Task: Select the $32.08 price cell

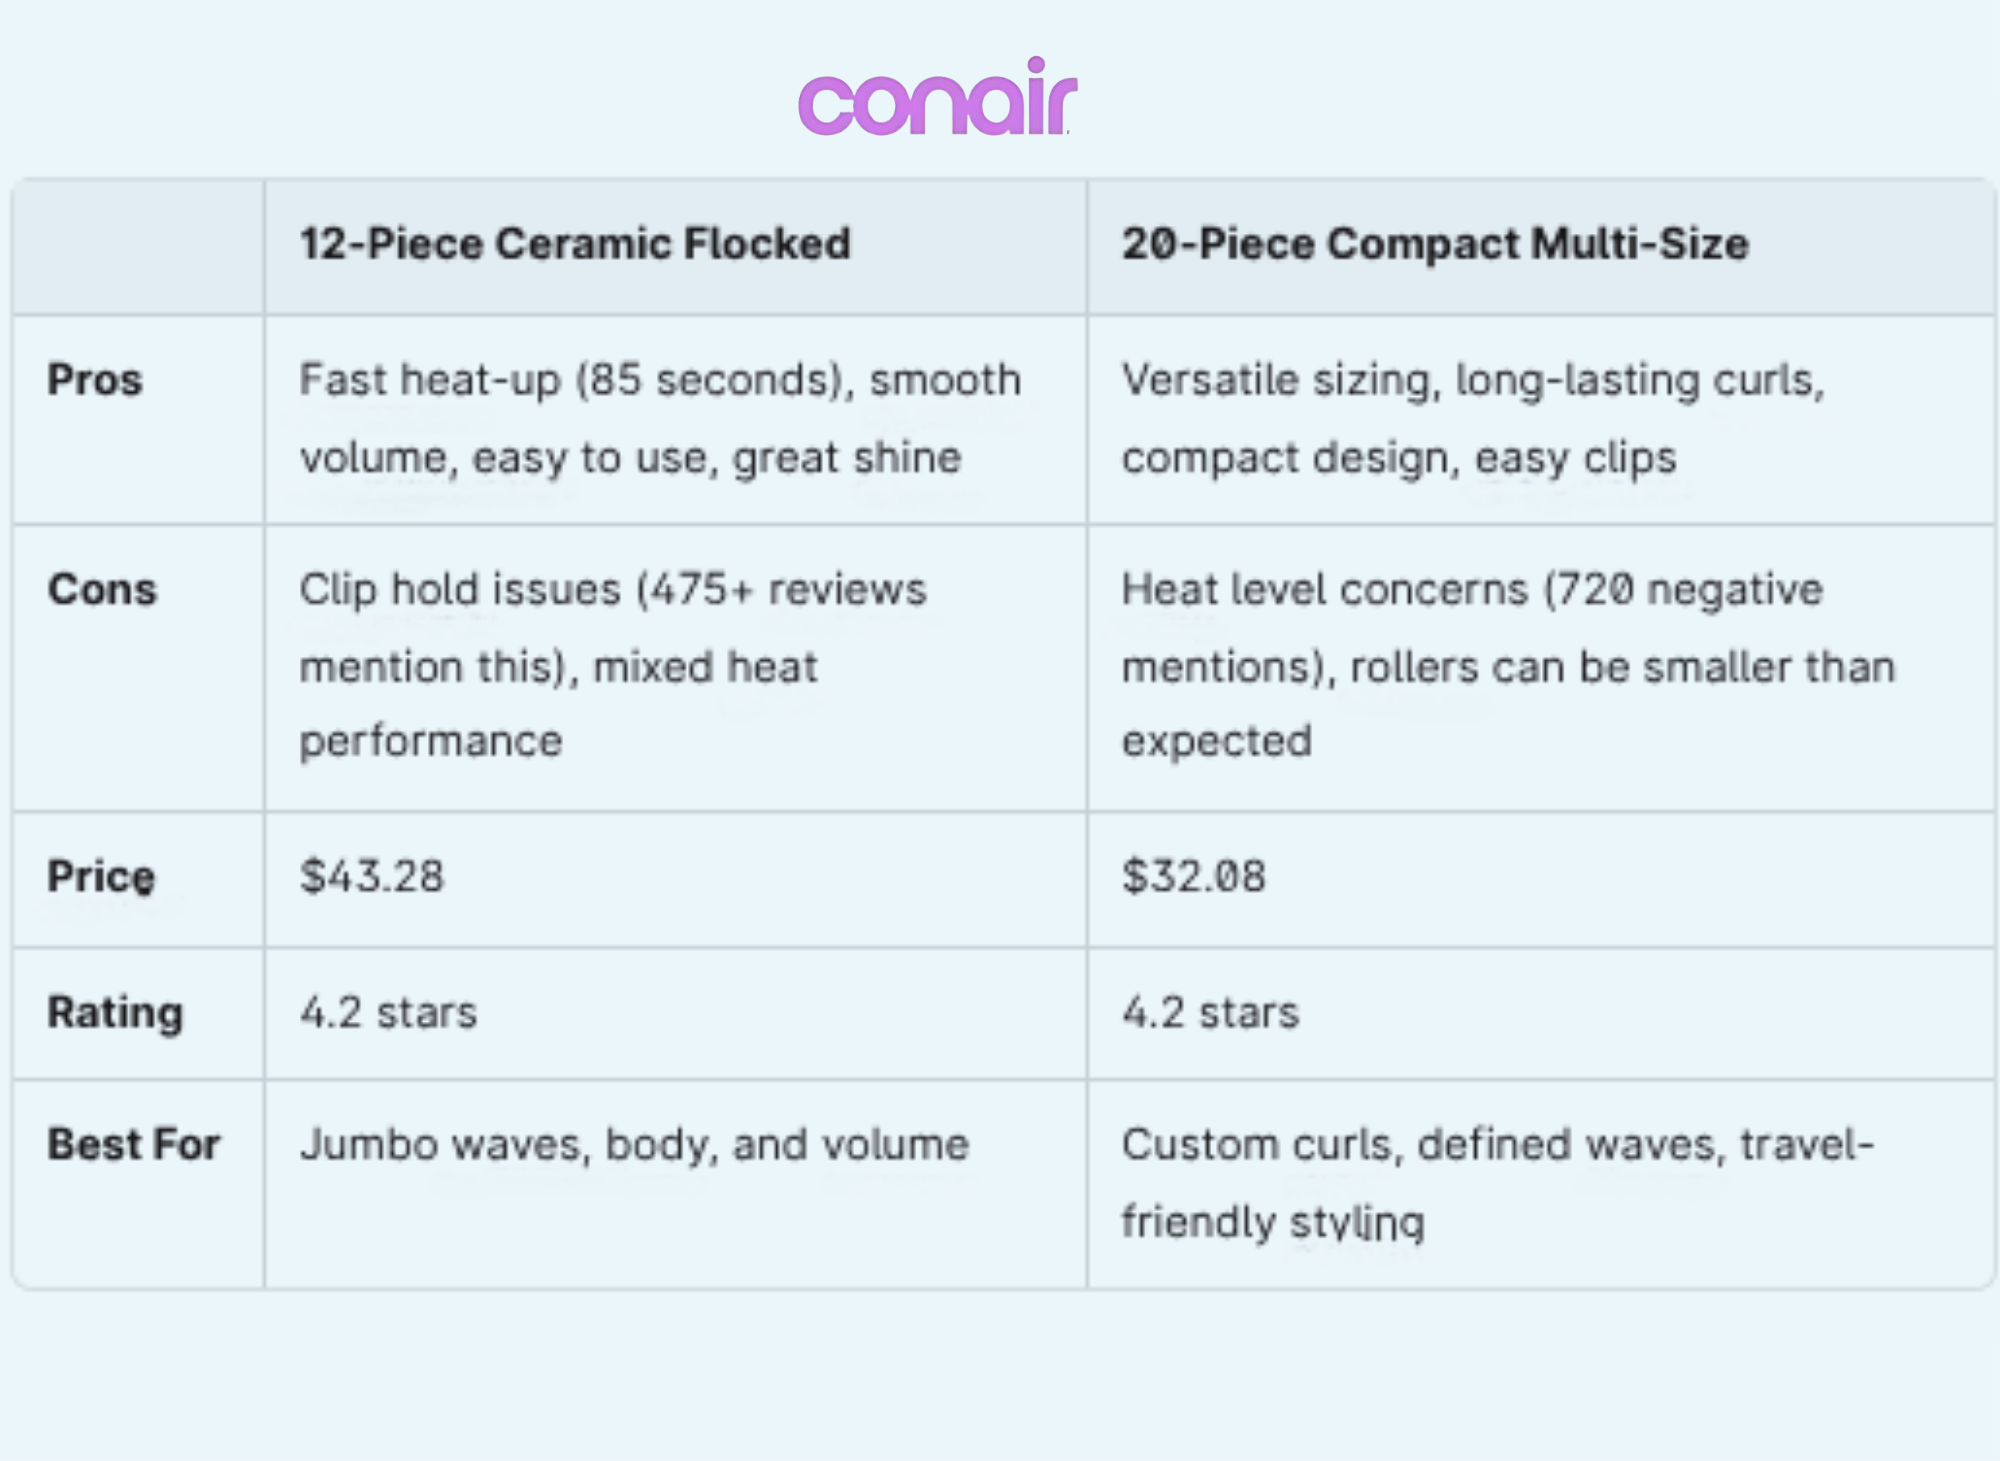Action: click(x=1193, y=877)
